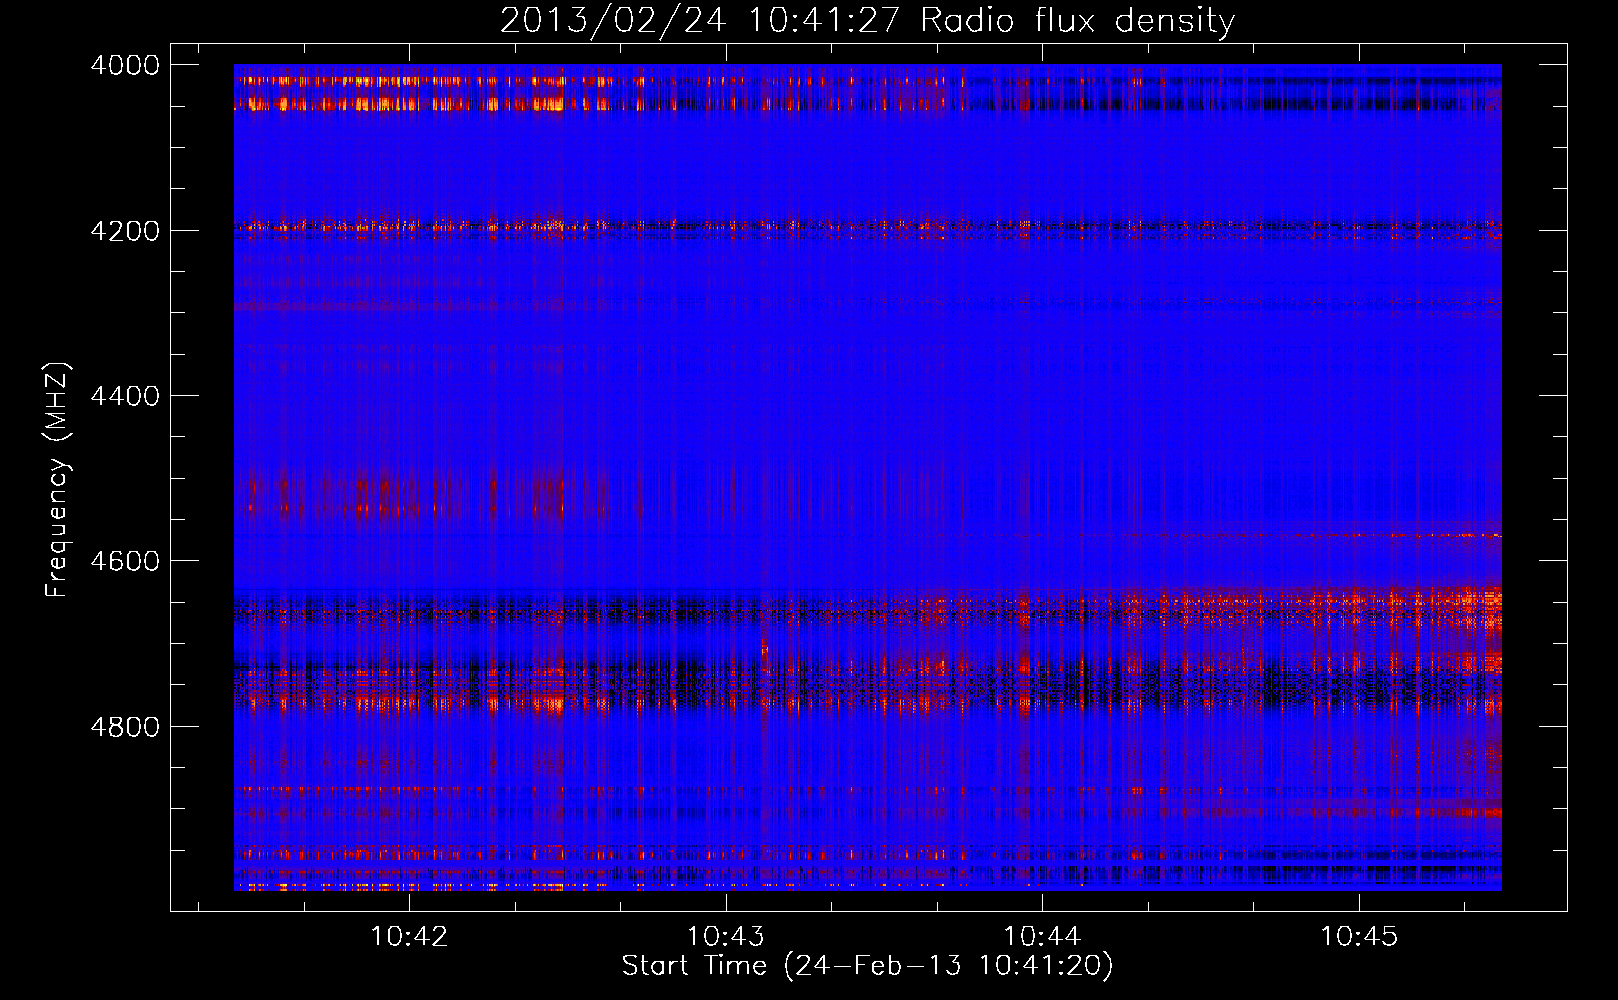
Task: Click the 10:44 time tick label
Action: tap(1043, 937)
